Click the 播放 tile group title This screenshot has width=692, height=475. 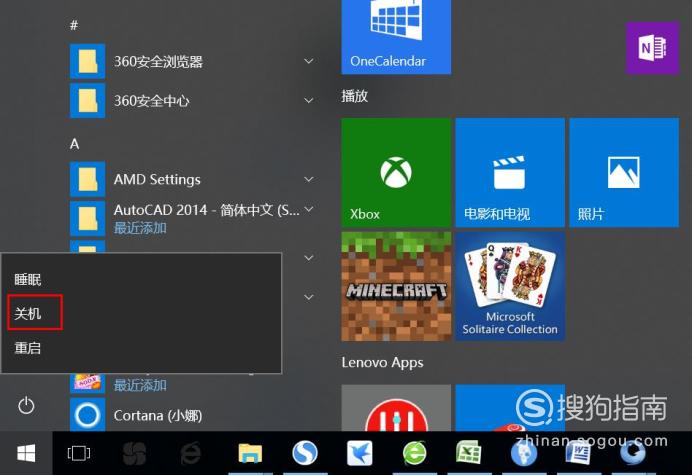point(354,96)
